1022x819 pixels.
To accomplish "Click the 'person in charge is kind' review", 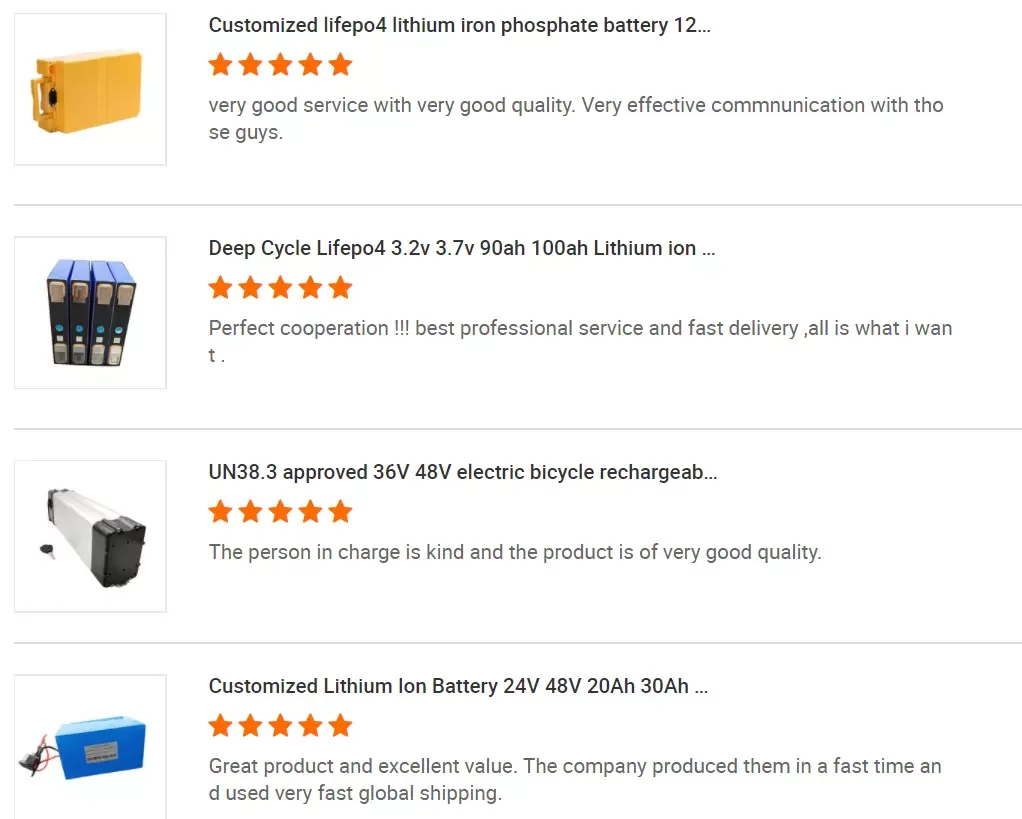I will point(514,552).
